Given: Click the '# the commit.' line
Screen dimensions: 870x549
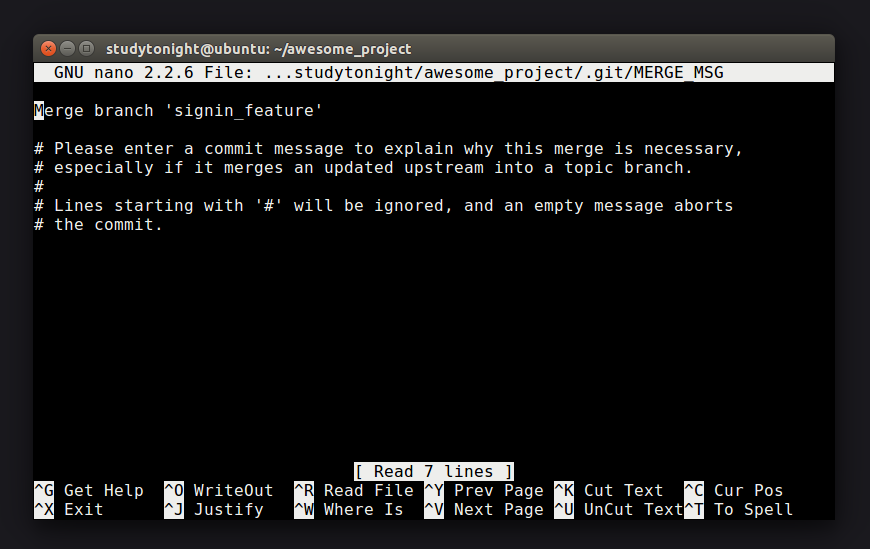Looking at the screenshot, I should coord(98,225).
